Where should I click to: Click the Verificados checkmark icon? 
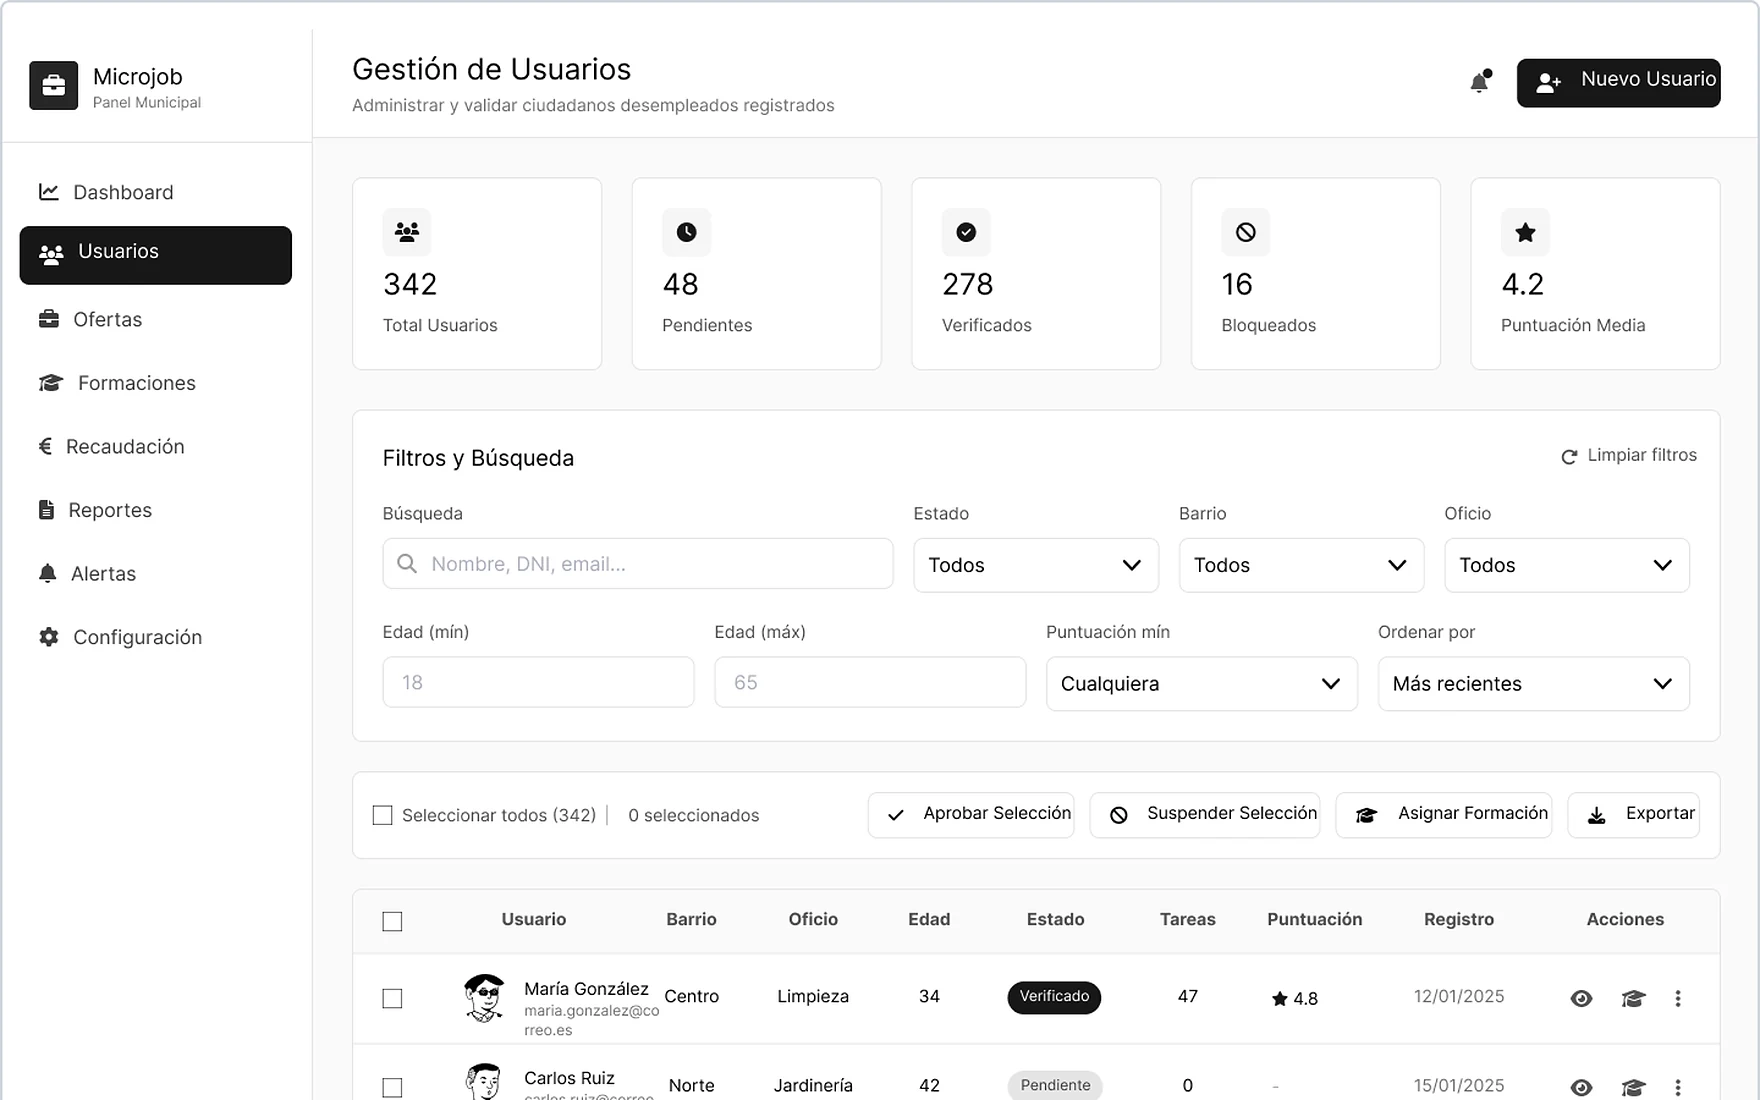pyautogui.click(x=966, y=232)
